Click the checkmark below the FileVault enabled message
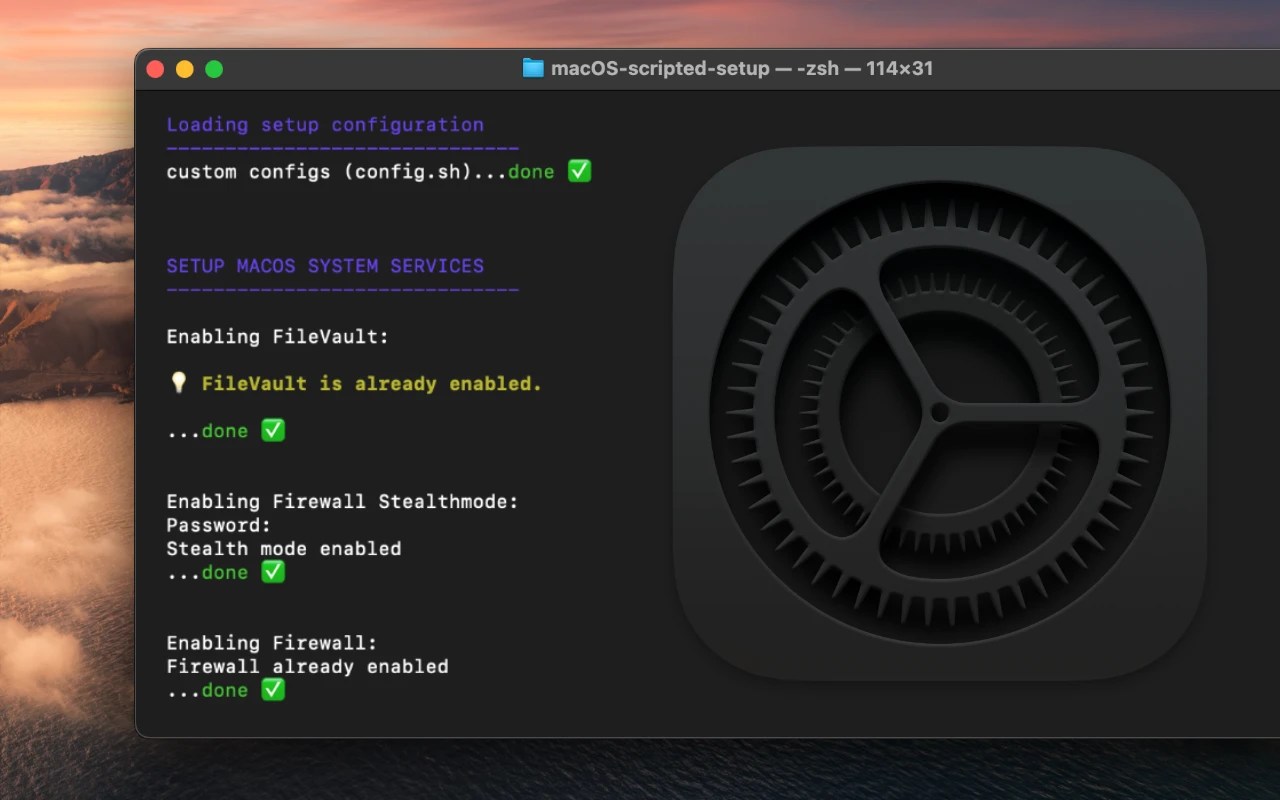Viewport: 1280px width, 800px height. pos(273,430)
